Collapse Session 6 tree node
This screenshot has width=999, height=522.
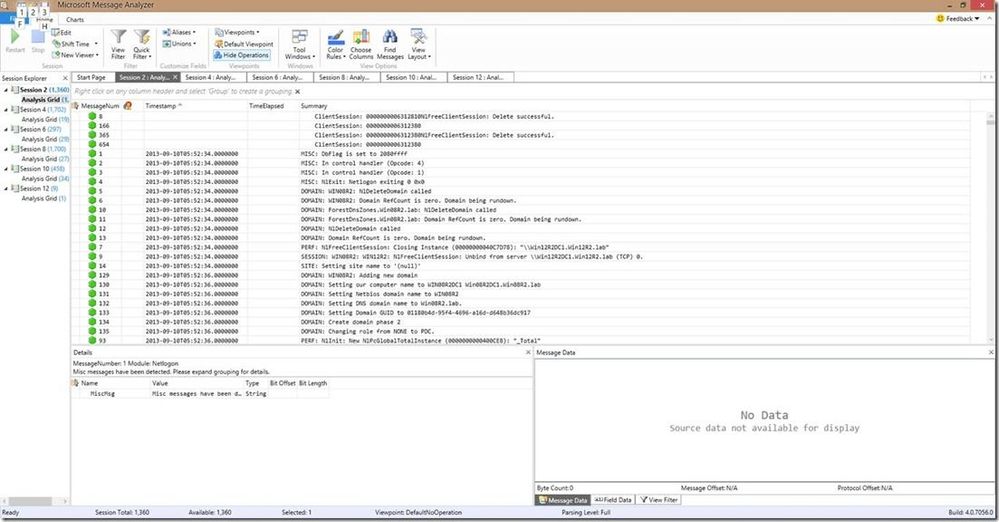(6, 129)
